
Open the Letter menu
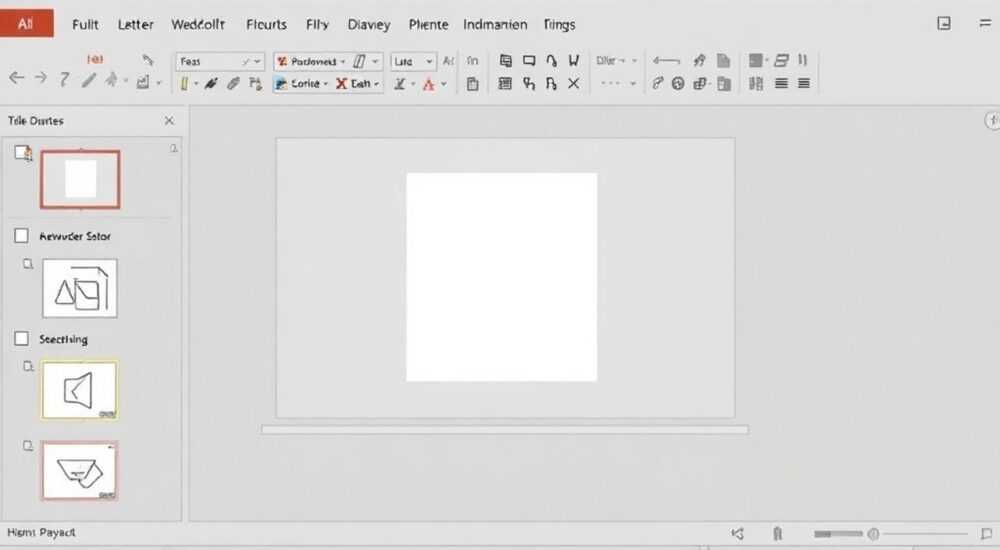click(135, 24)
